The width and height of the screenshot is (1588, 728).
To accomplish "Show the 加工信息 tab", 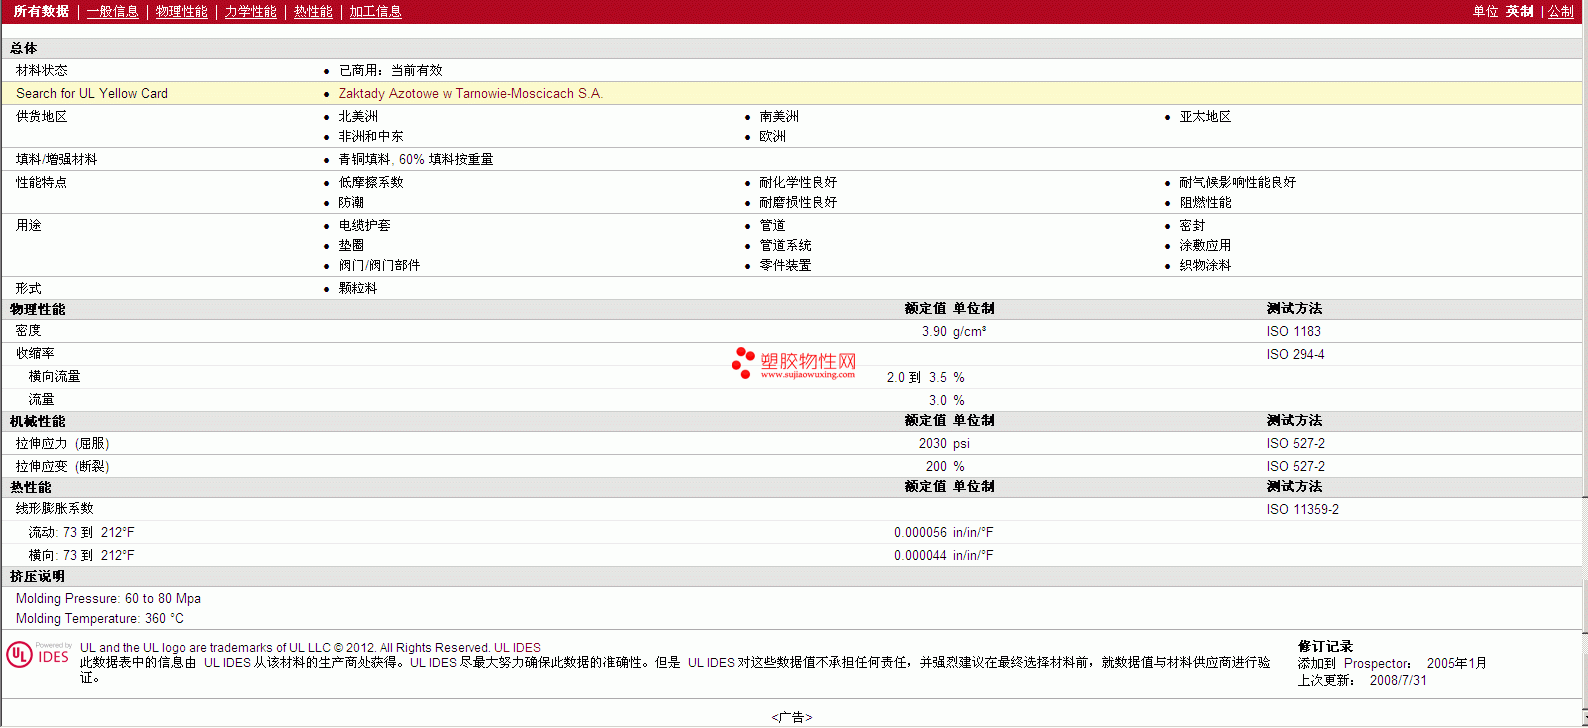I will click(375, 11).
